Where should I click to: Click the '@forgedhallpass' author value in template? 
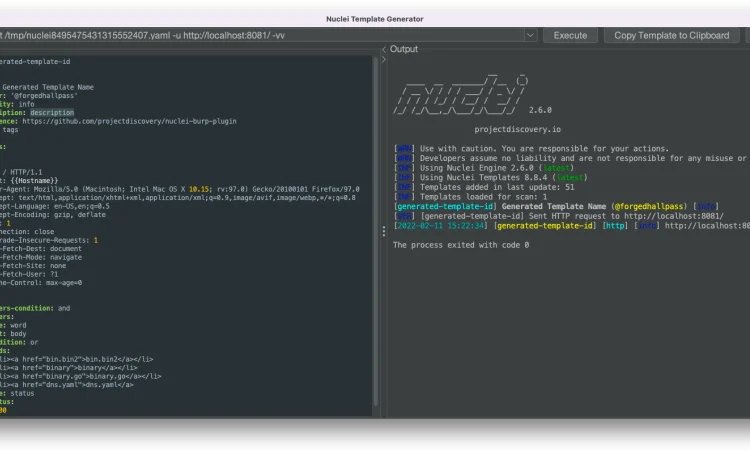pos(44,96)
